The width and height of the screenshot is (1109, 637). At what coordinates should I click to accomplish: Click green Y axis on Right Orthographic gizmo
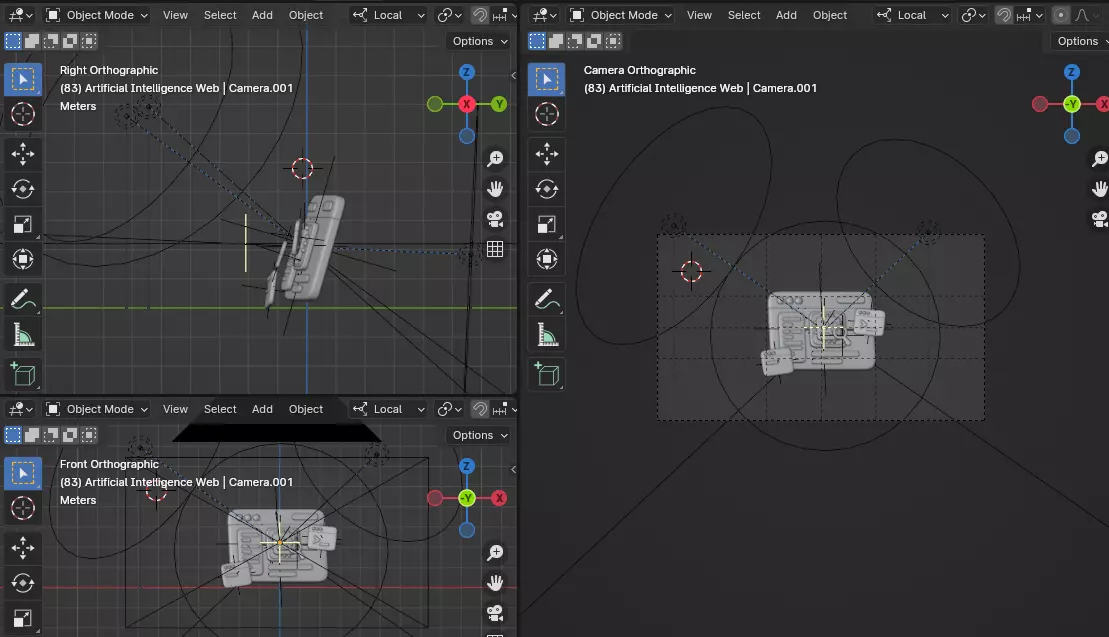499,104
